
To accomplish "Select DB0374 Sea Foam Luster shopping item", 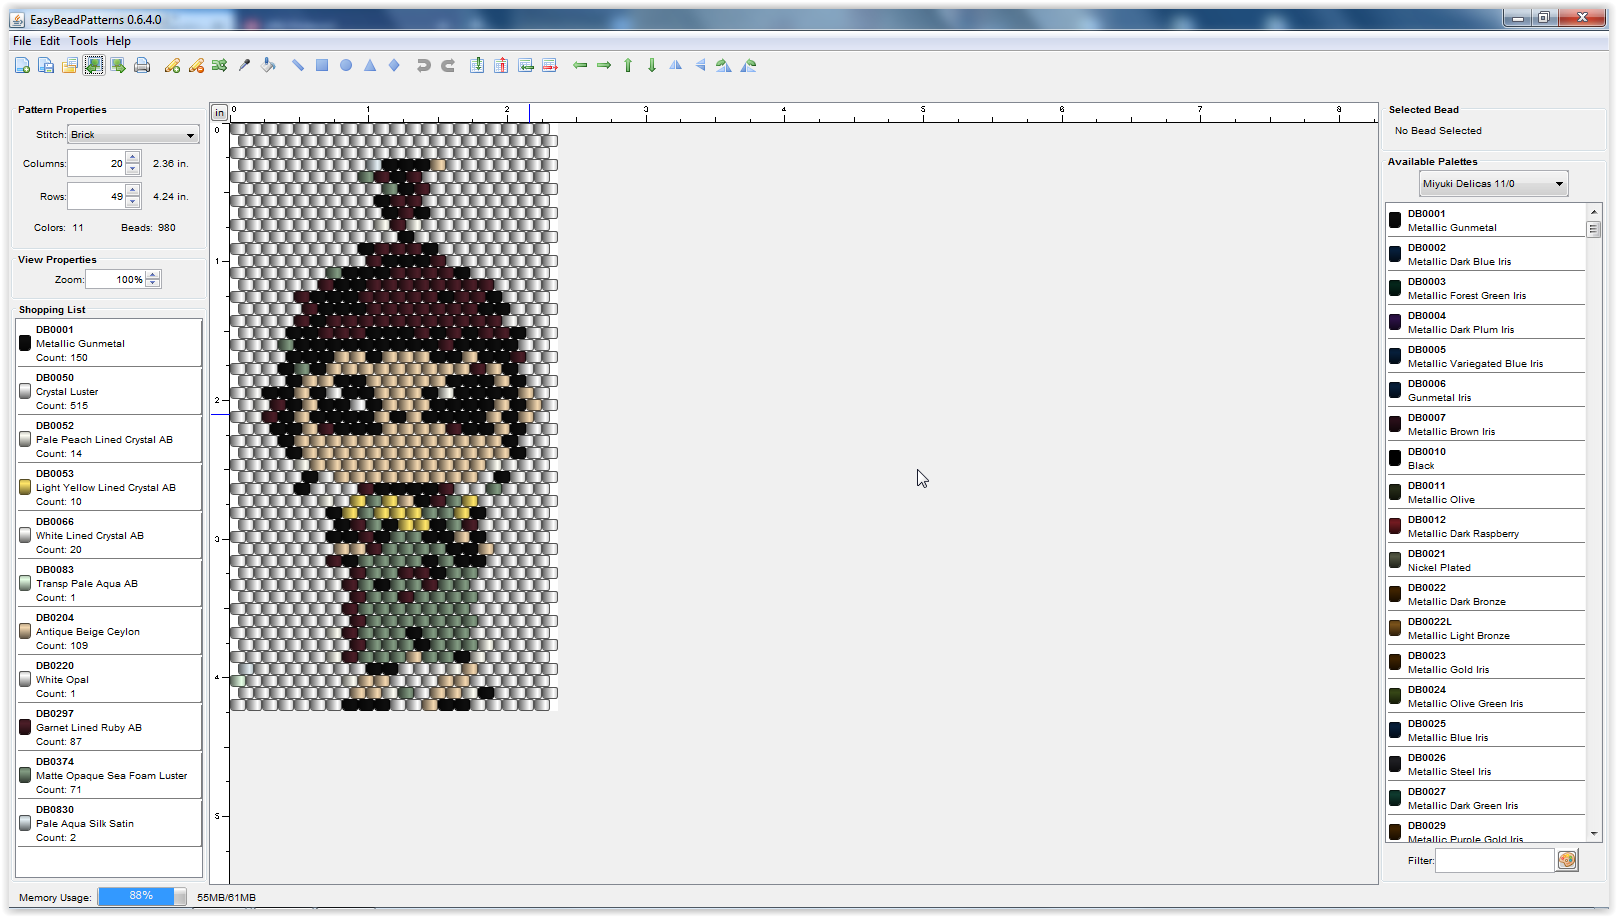I will tap(108, 775).
